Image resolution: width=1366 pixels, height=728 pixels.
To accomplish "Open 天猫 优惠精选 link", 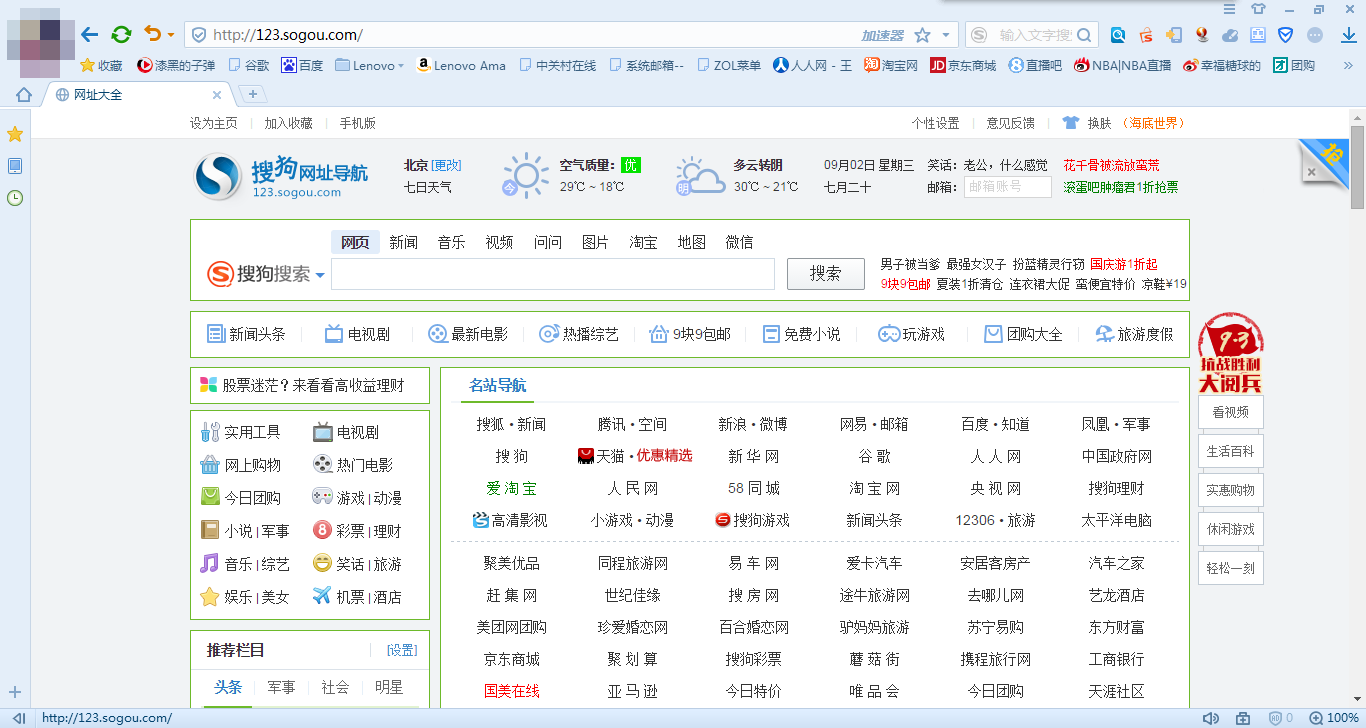I will (x=635, y=456).
